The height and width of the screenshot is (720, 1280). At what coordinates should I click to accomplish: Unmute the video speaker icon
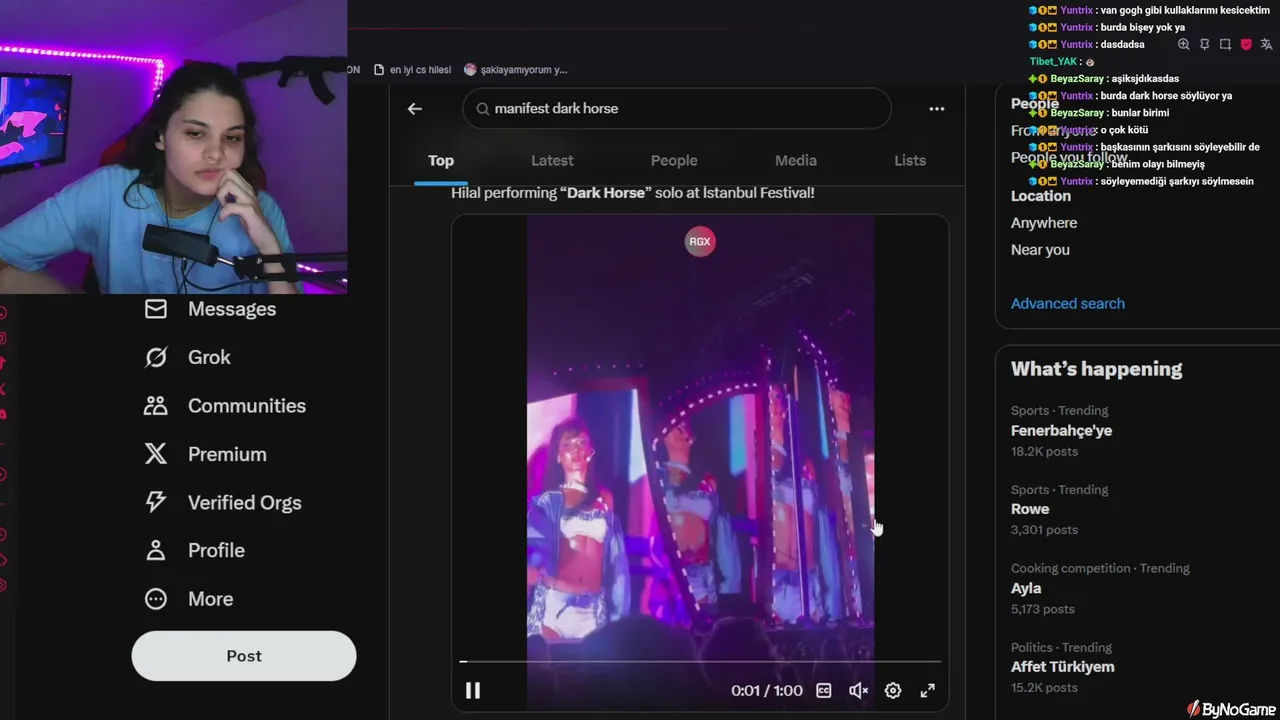[x=858, y=690]
